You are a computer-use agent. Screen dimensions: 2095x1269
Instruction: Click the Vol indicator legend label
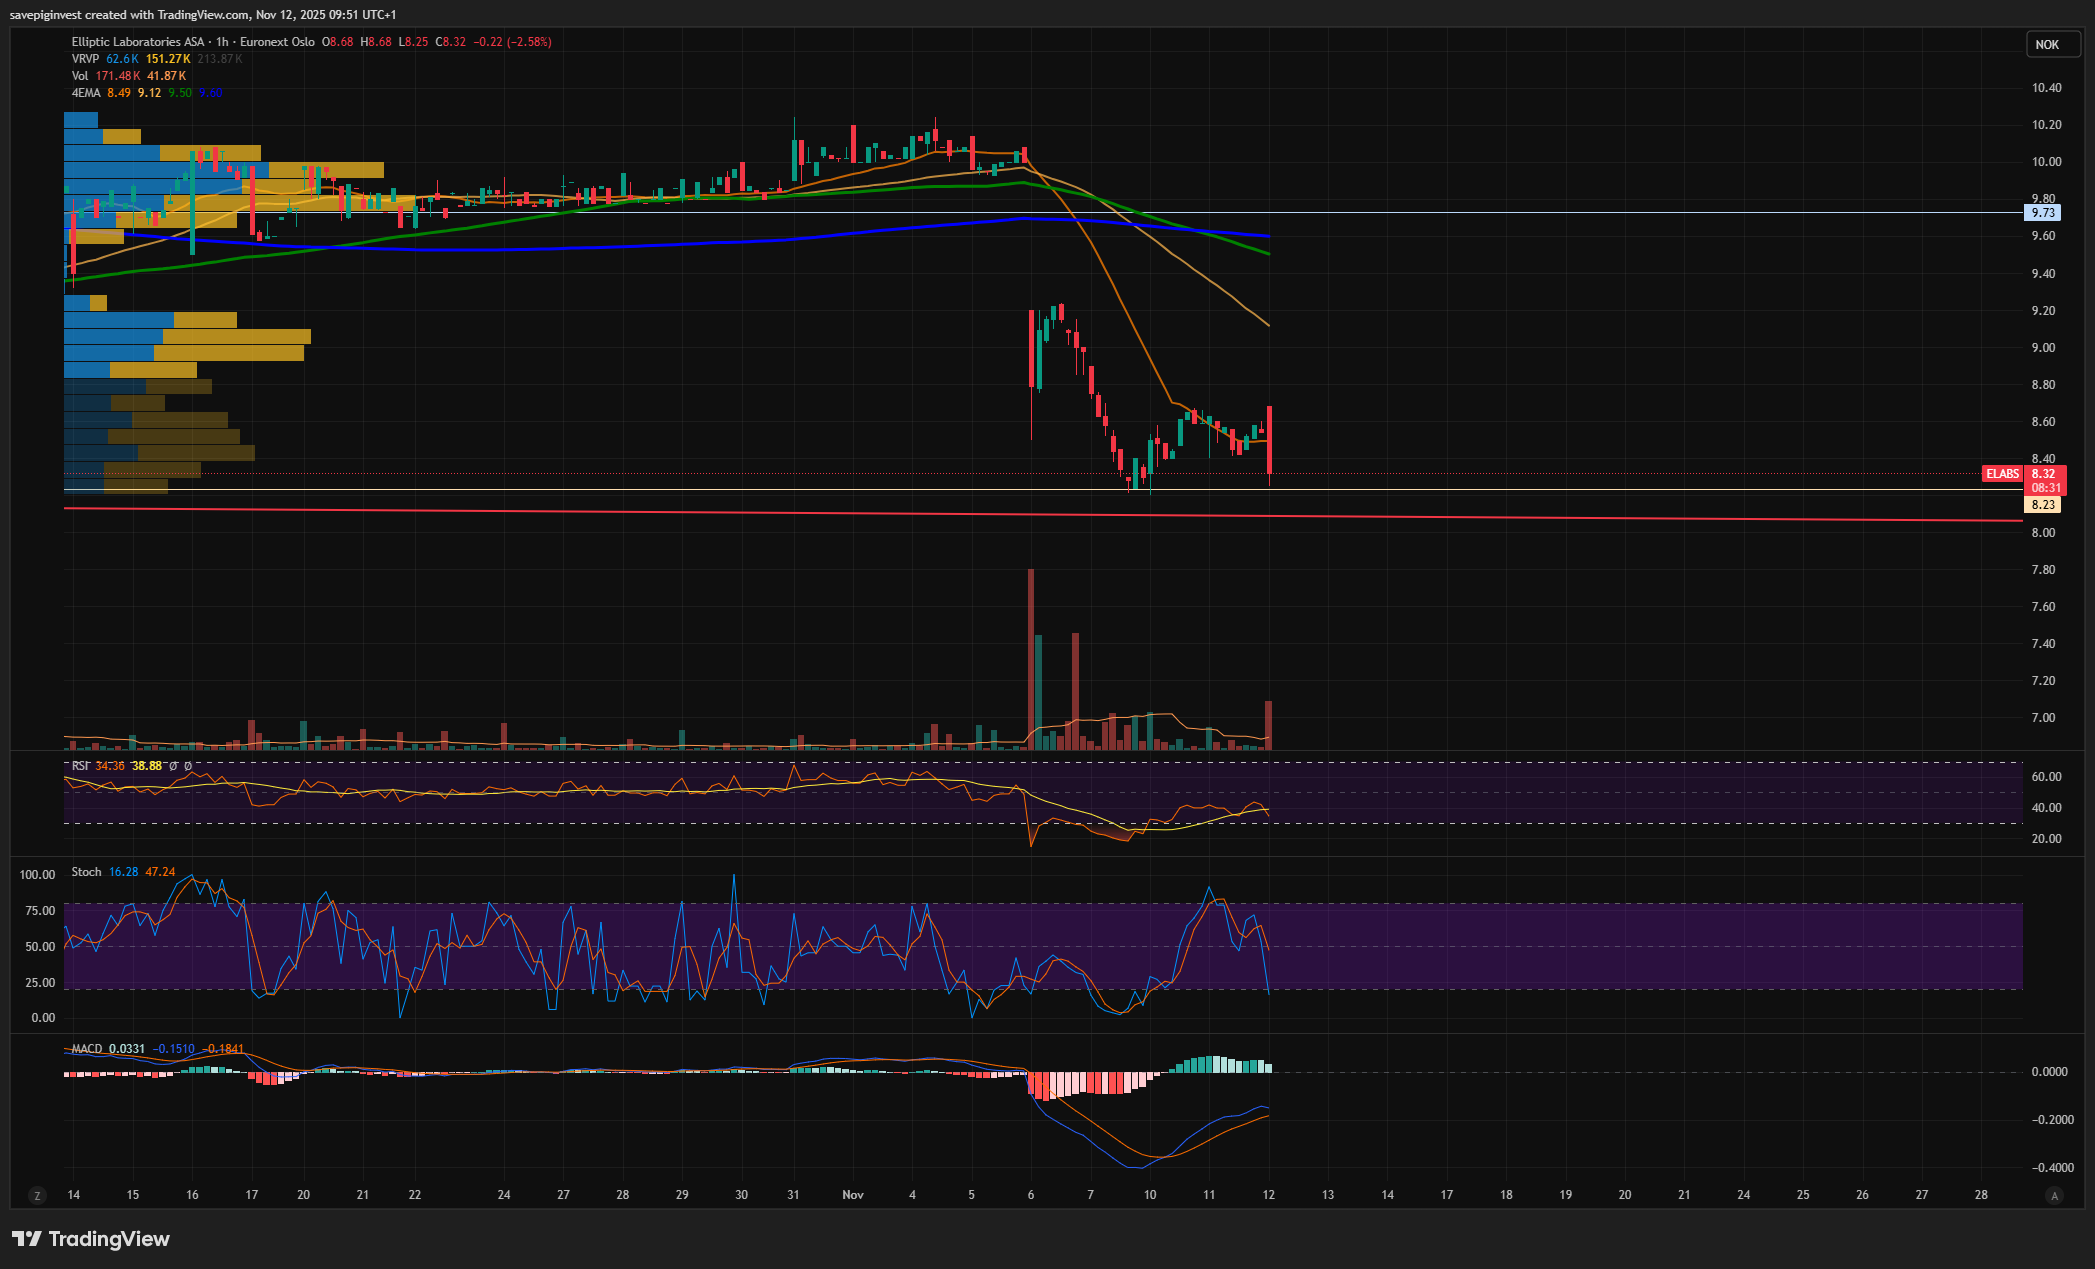[80, 76]
